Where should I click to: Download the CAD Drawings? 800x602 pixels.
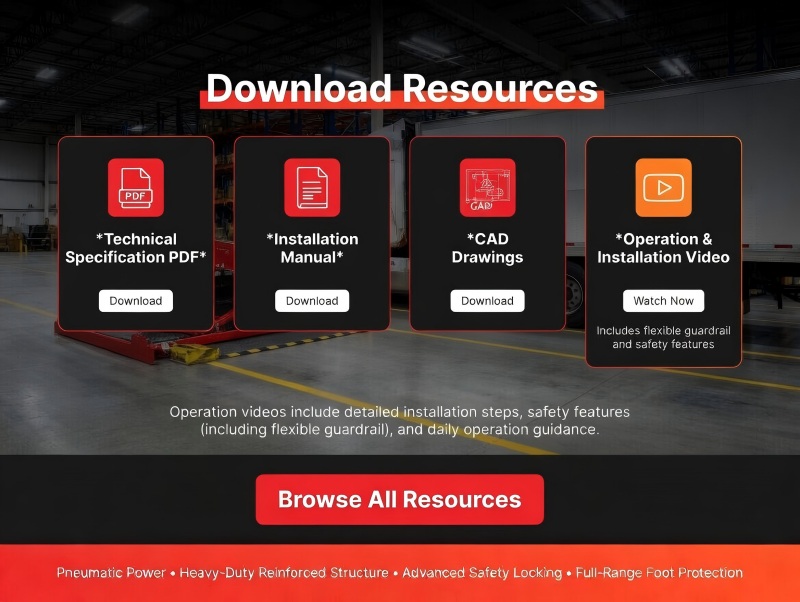tap(487, 301)
